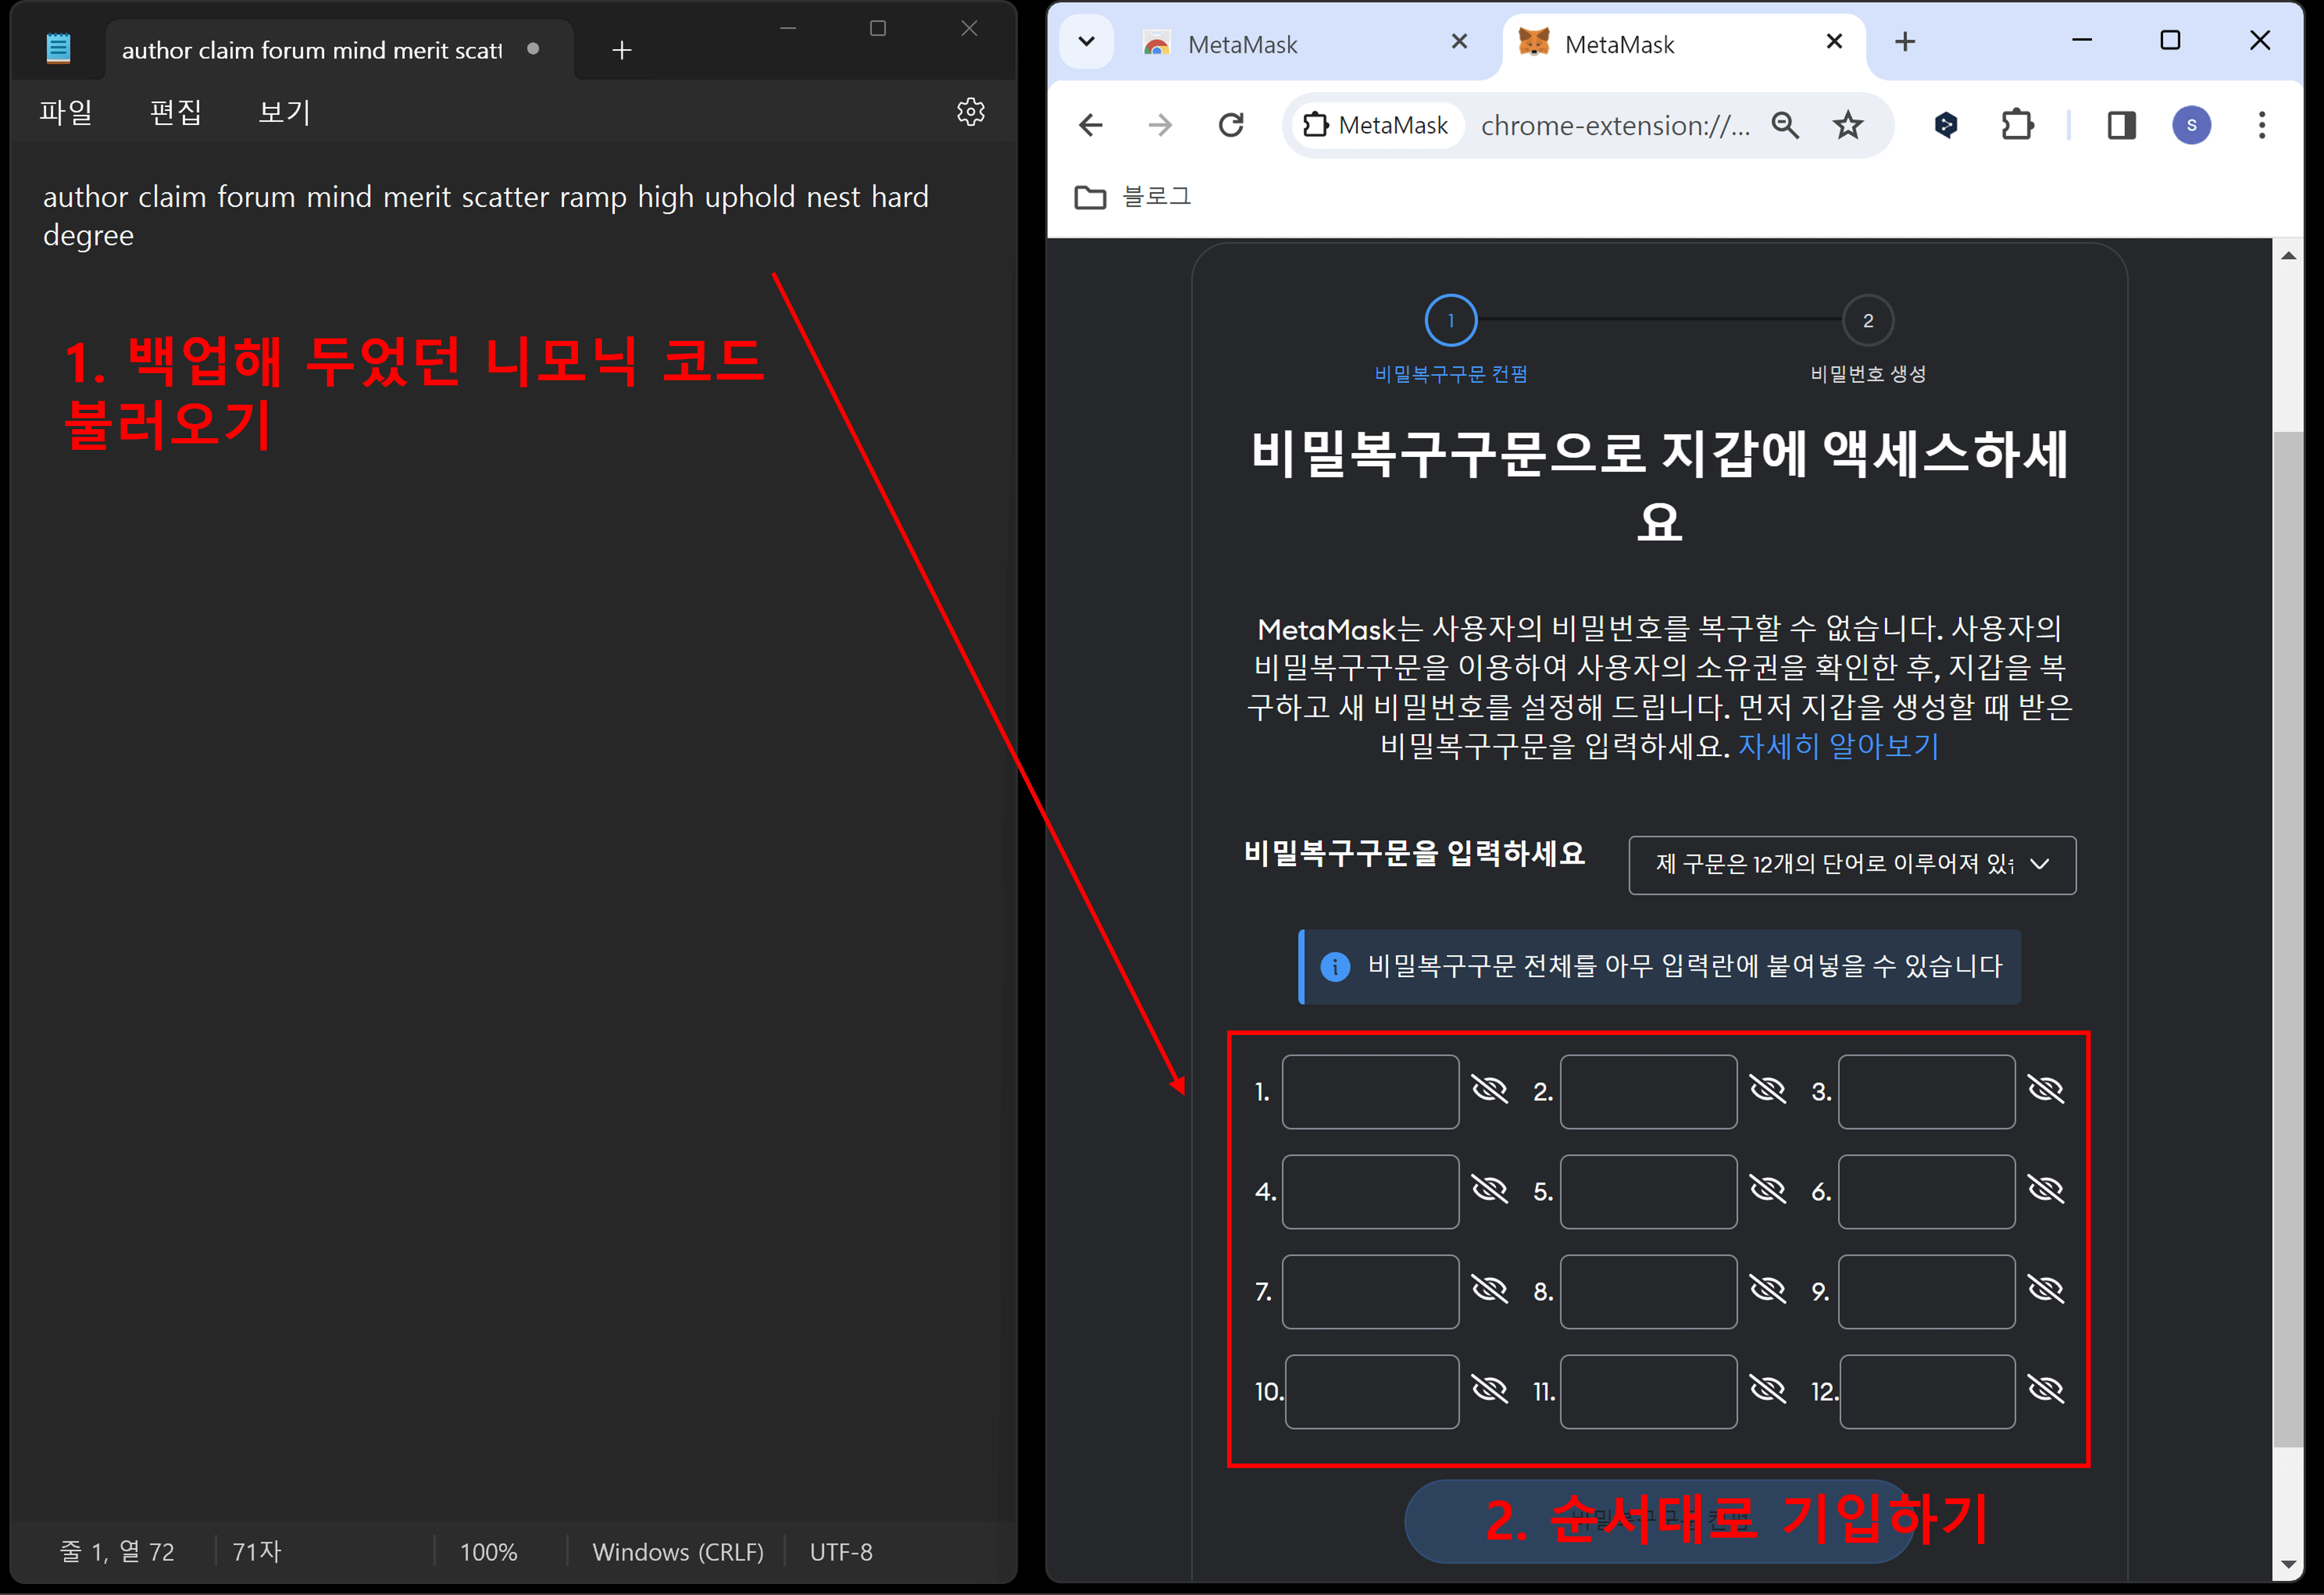The width and height of the screenshot is (2324, 1595).
Task: Open the 12-word phrase length dropdown
Action: tap(1851, 864)
